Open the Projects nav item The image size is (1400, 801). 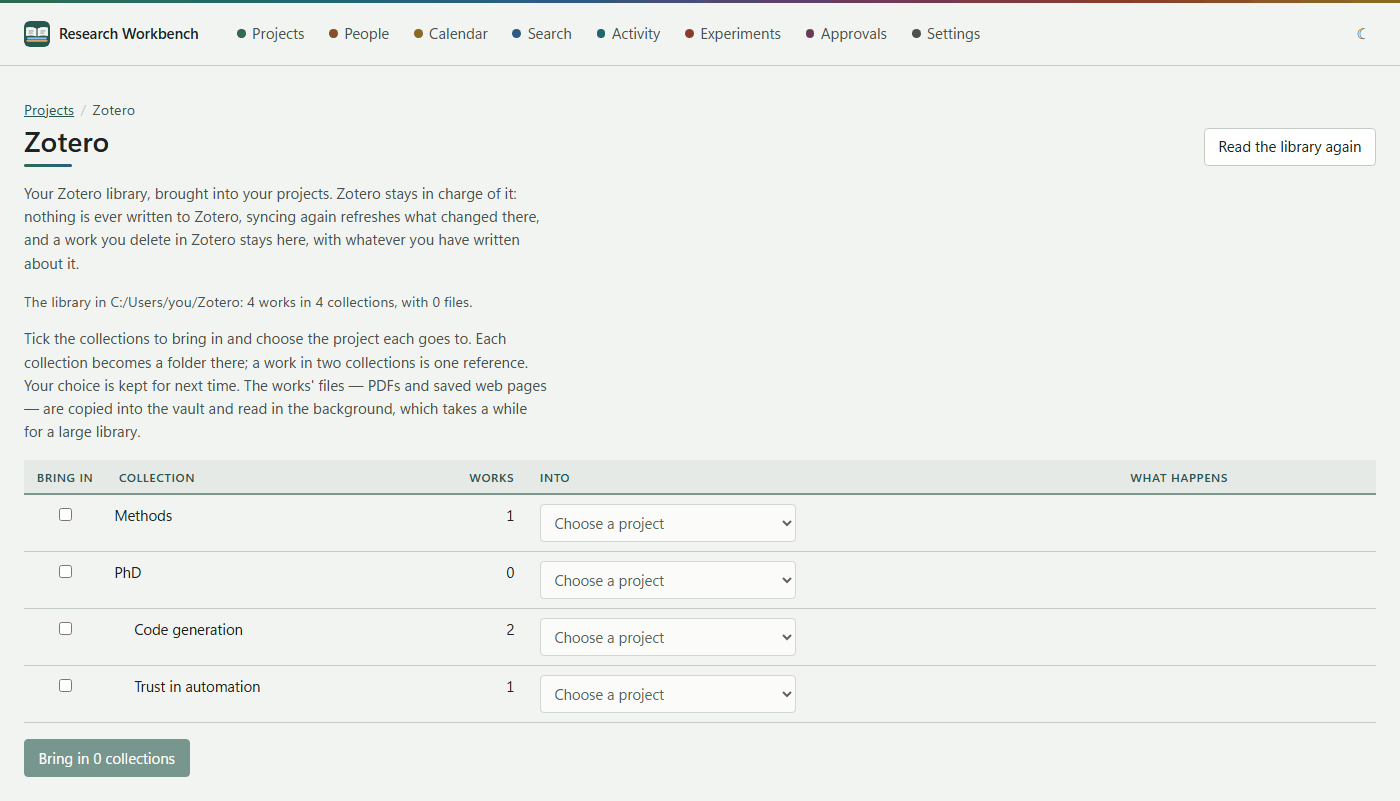click(271, 34)
